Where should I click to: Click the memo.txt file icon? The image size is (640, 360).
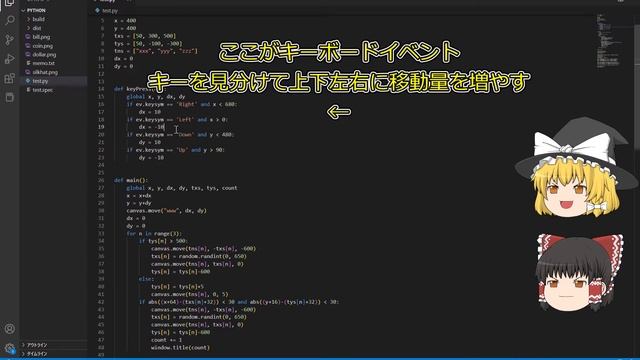[28, 63]
